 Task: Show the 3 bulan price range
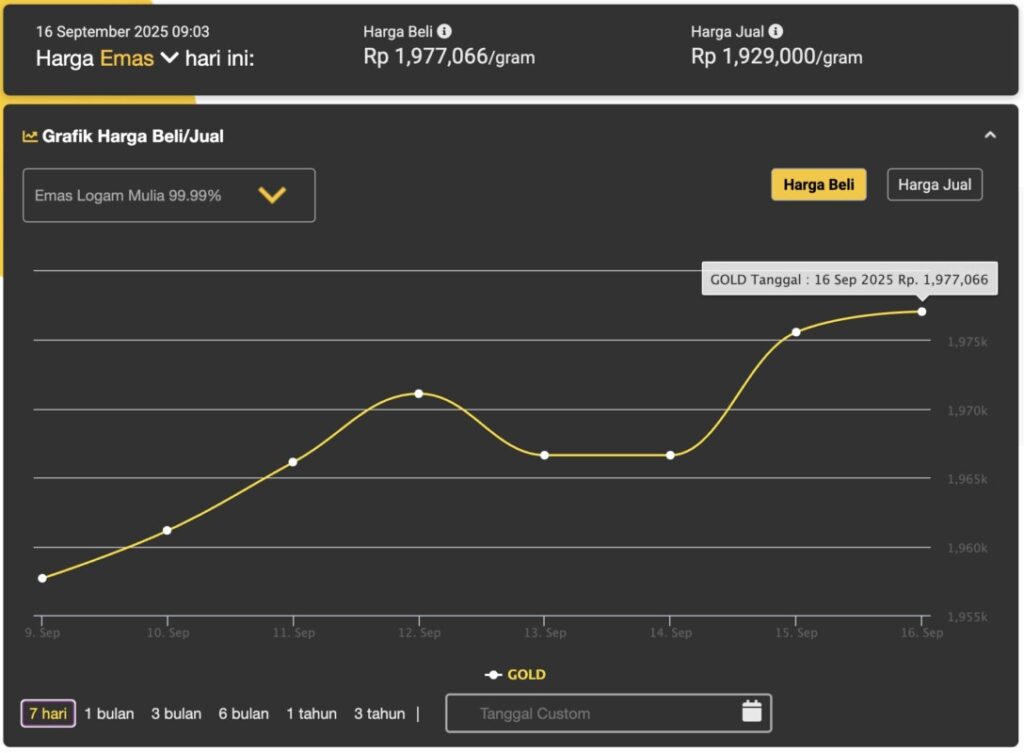coord(176,713)
